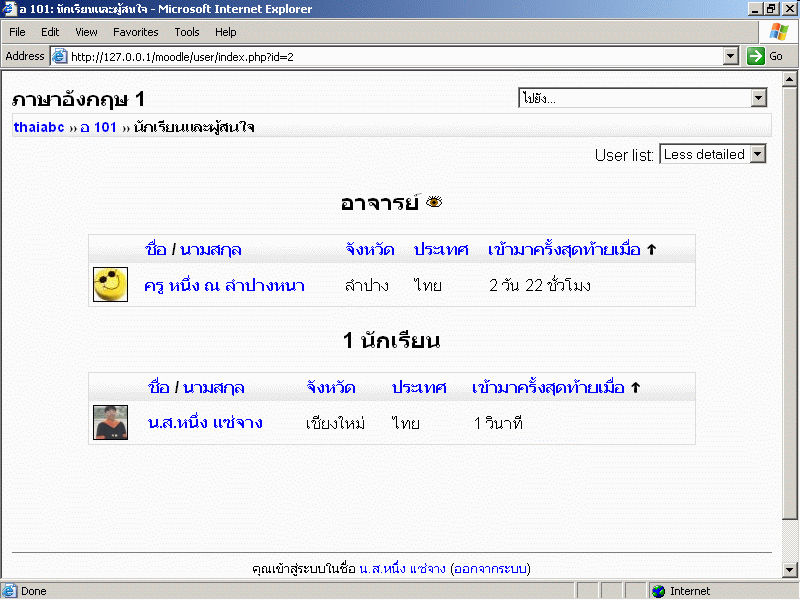Click the Internet zone globe icon in status bar
Image resolution: width=800 pixels, height=600 pixels.
click(x=658, y=591)
